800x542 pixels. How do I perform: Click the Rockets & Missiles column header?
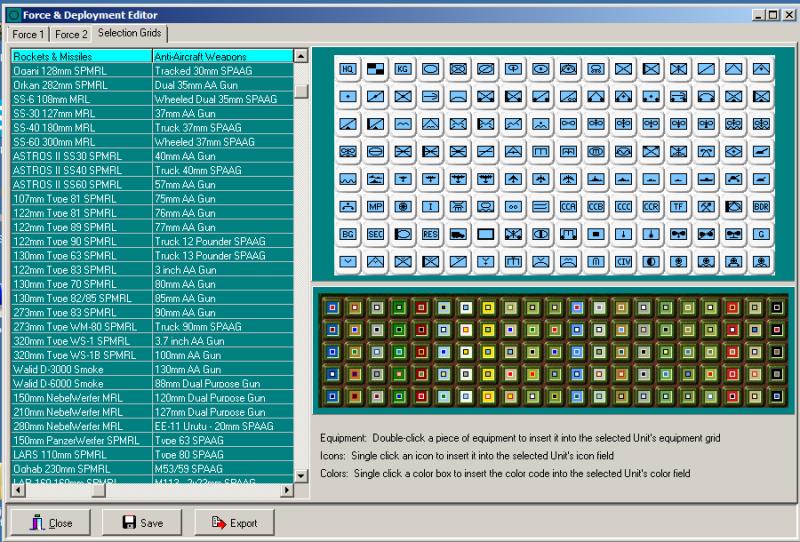82,56
